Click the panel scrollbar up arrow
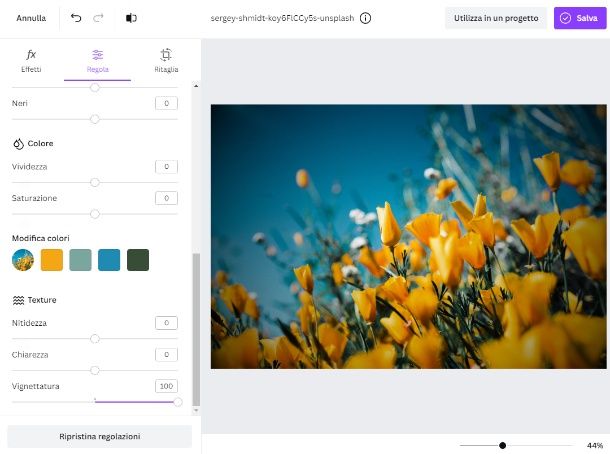The image size is (610, 454). click(196, 86)
